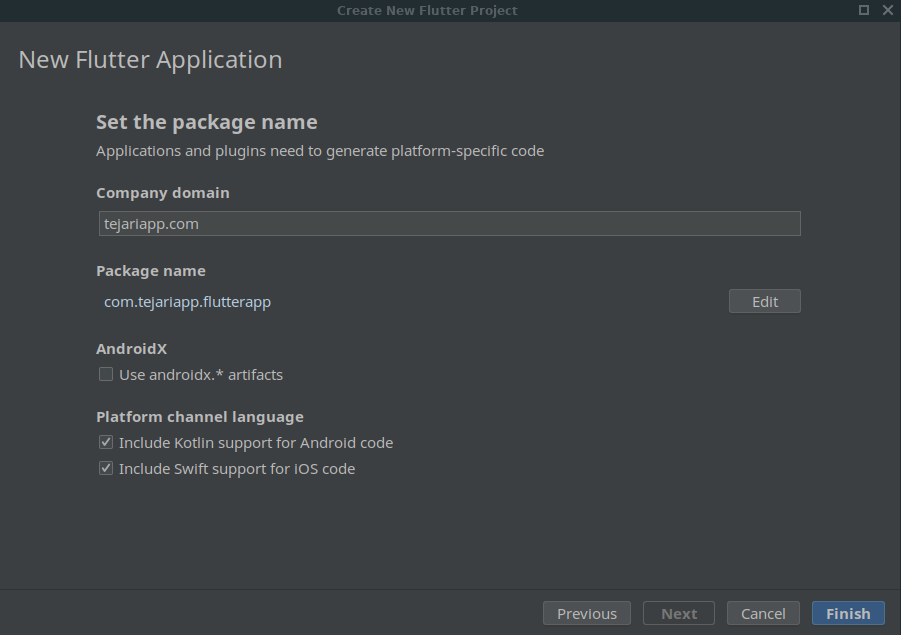Click the greyed-out Next button
The height and width of the screenshot is (635, 901).
tap(679, 613)
